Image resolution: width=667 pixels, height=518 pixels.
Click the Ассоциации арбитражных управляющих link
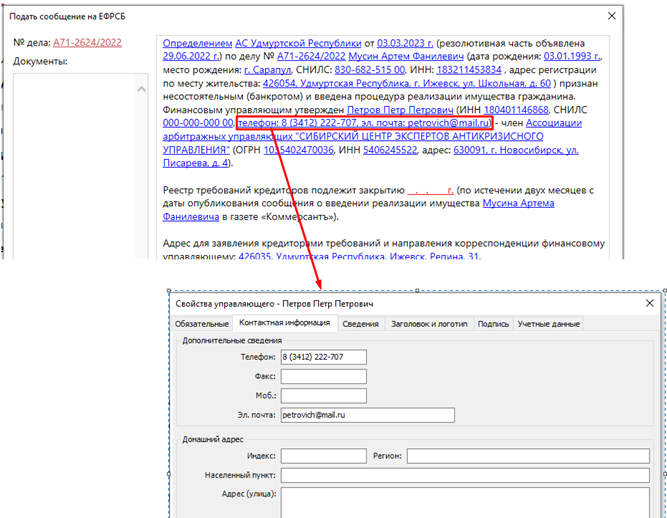coord(353,137)
